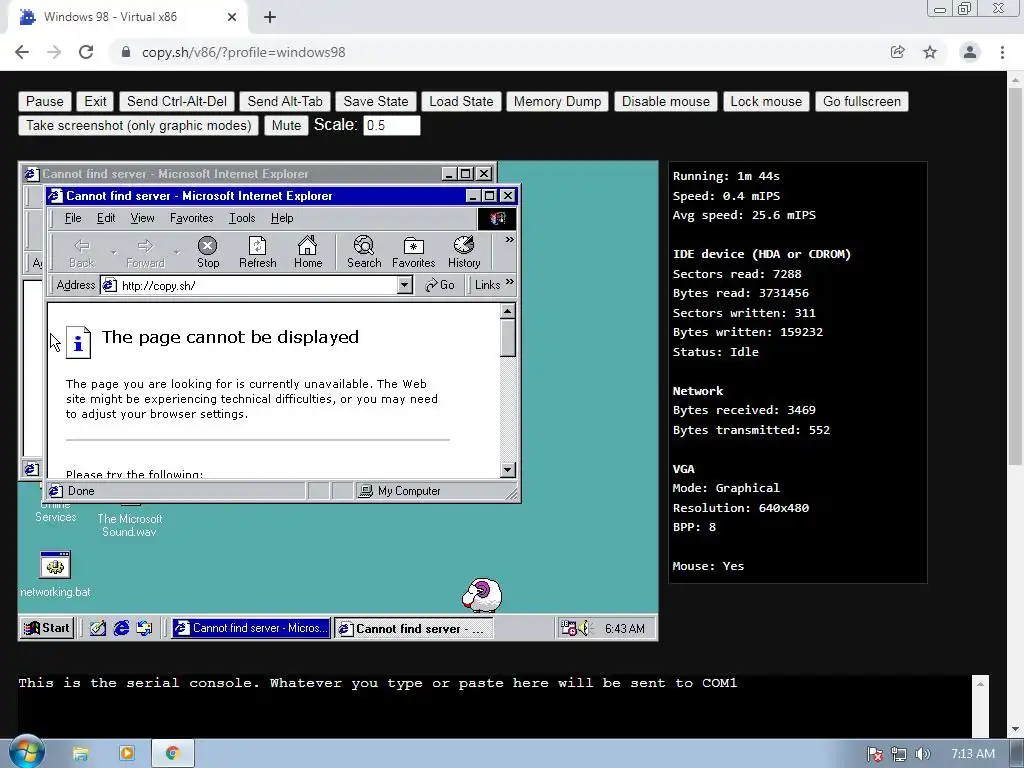Click Send Ctrl-Alt-Del button
Image resolution: width=1024 pixels, height=768 pixels.
coord(177,101)
